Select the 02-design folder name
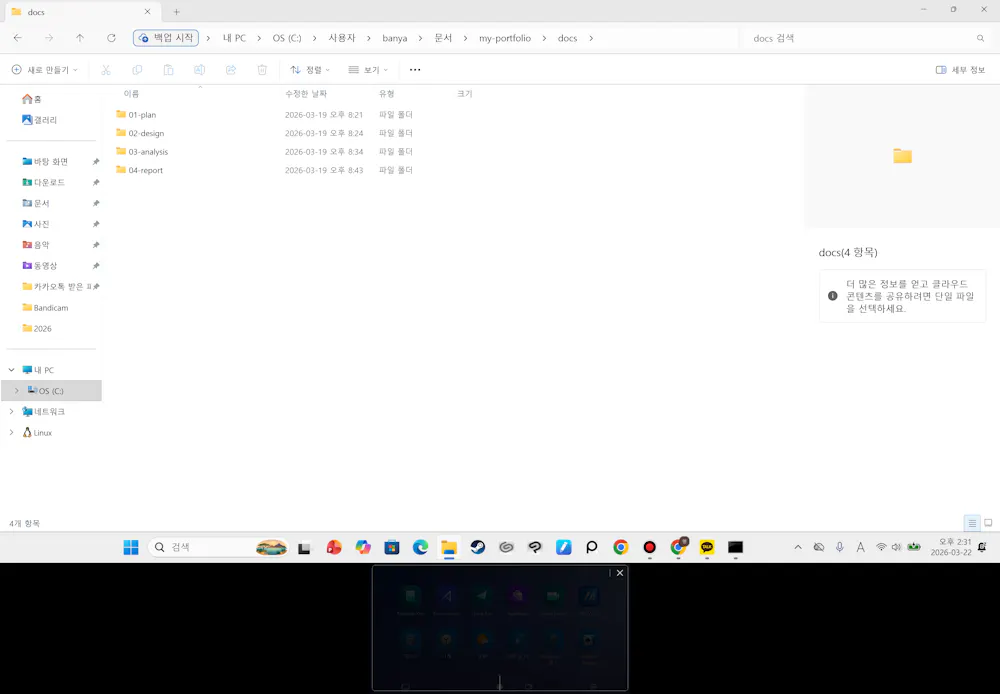Viewport: 1000px width, 694px height. coord(146,133)
